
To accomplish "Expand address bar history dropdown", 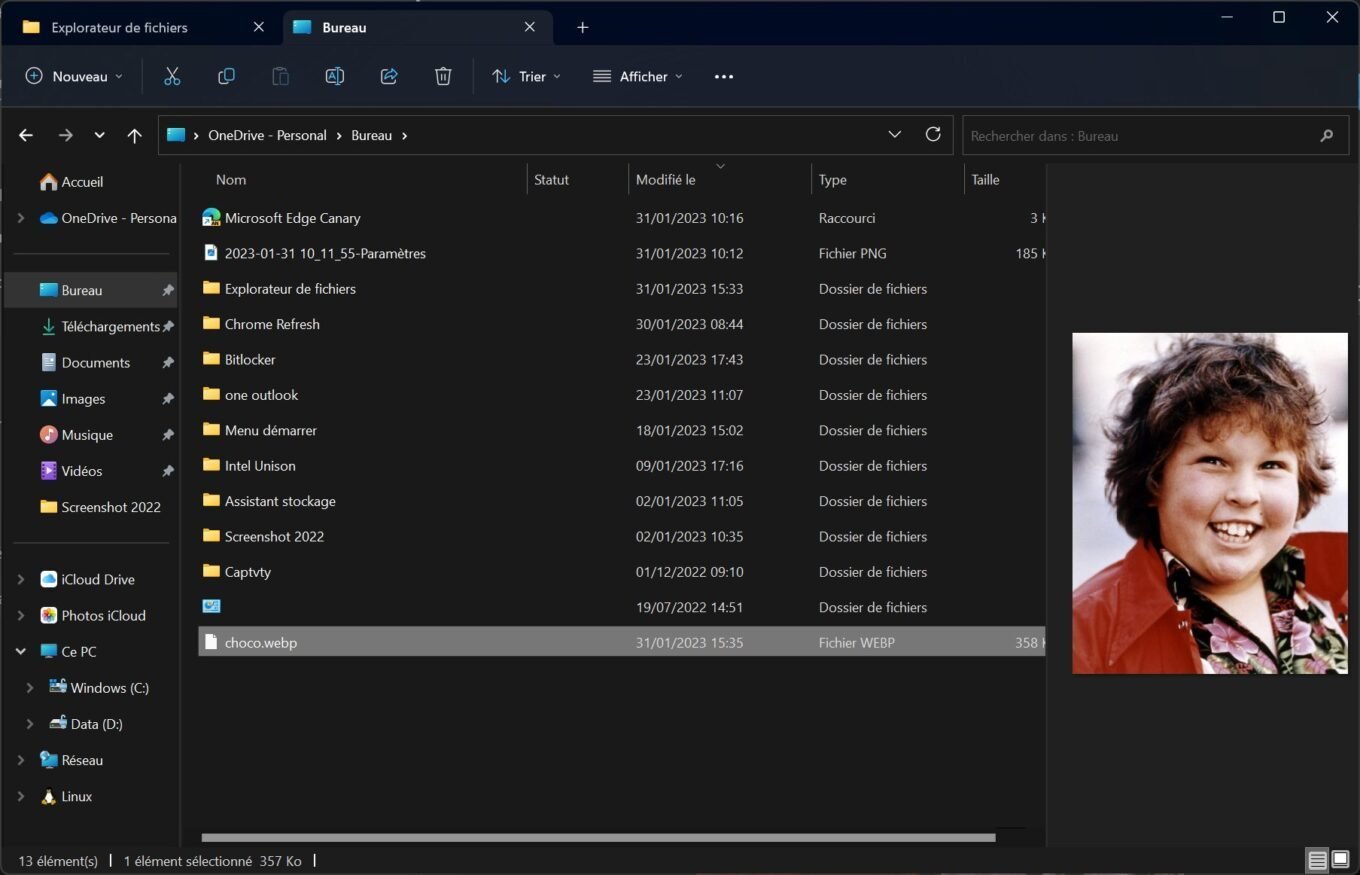I will tap(895, 134).
